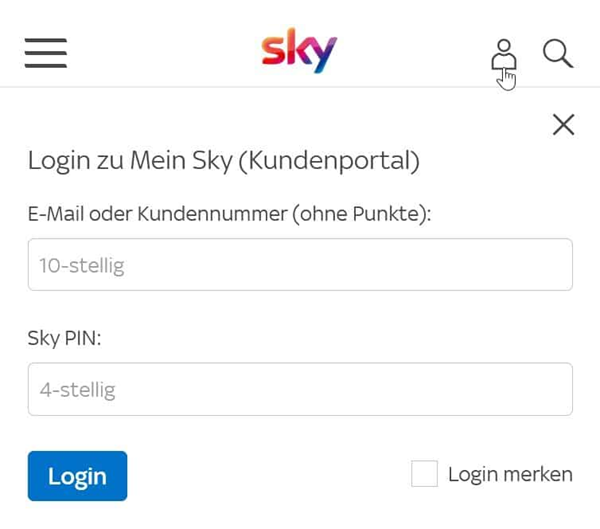
Task: Open search via the magnifier icon
Action: [558, 54]
